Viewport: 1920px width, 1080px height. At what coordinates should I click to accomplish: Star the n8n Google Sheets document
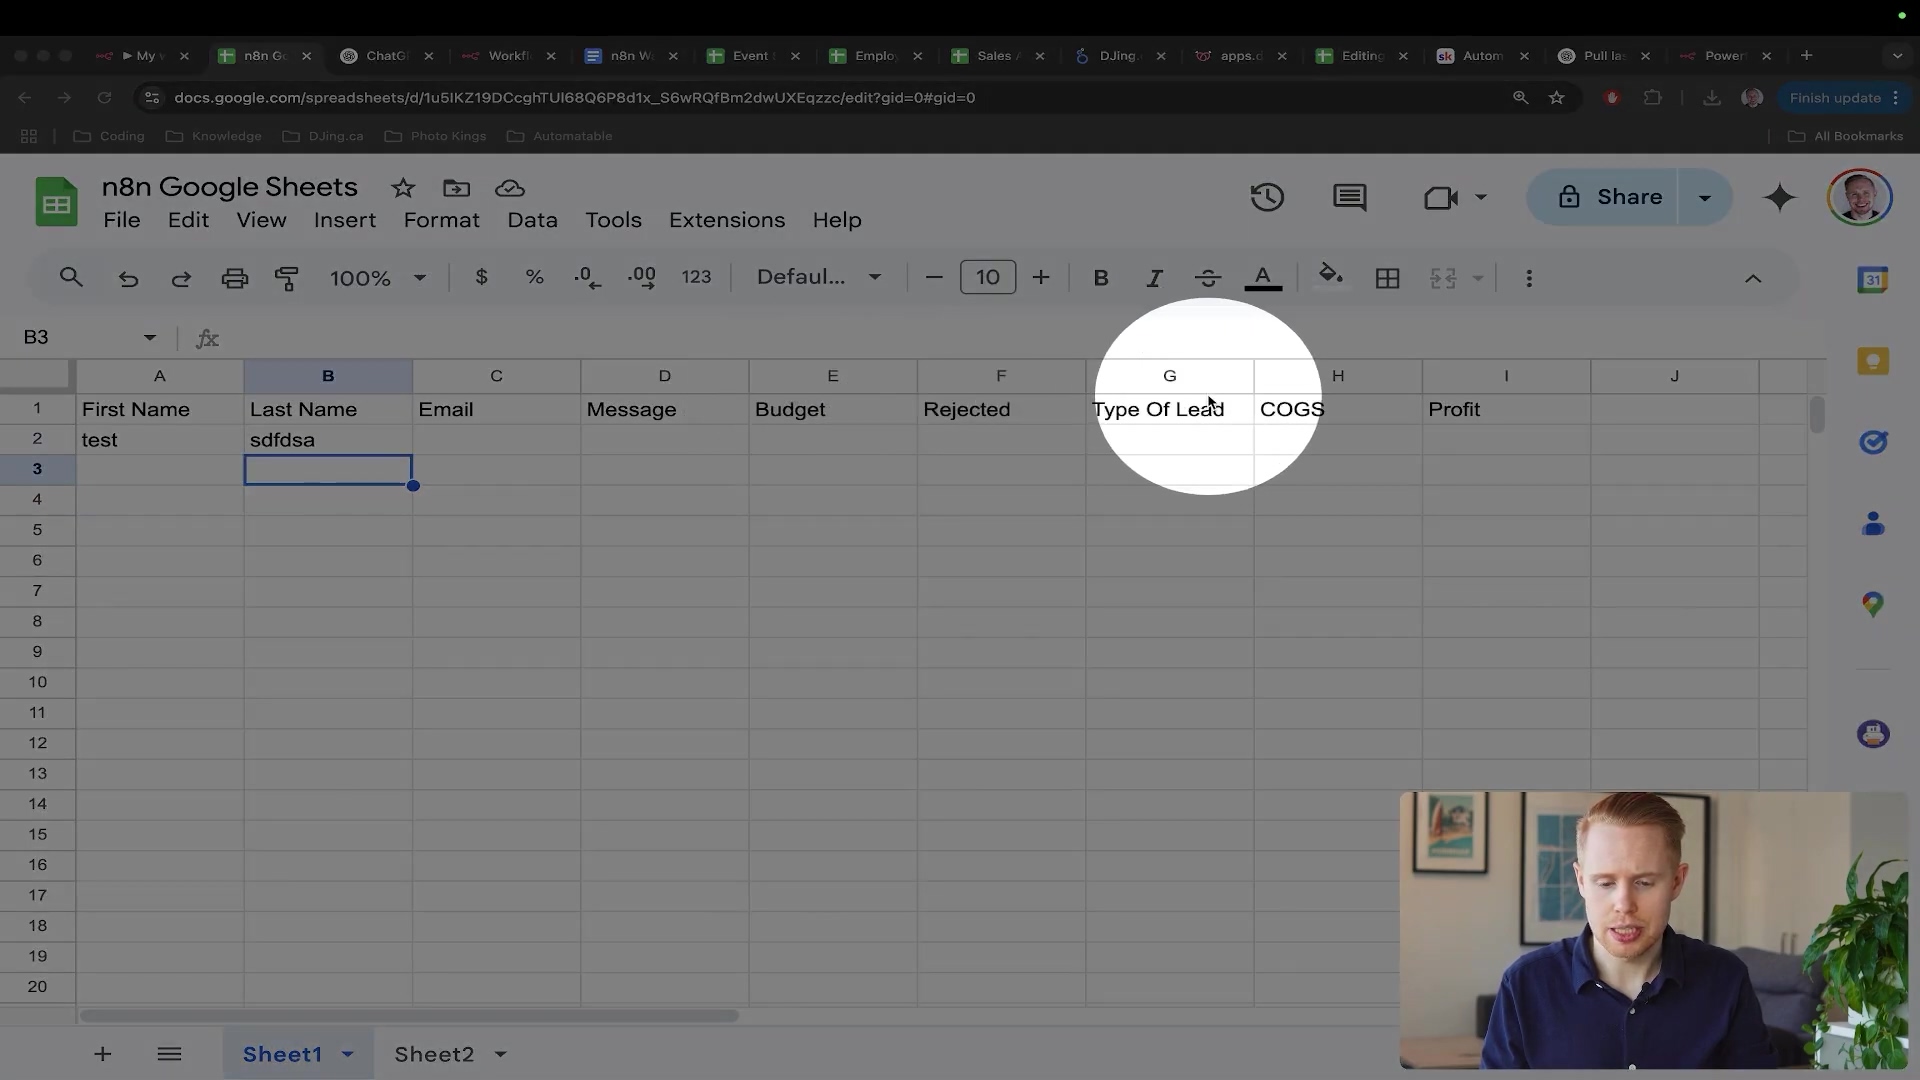tap(403, 188)
